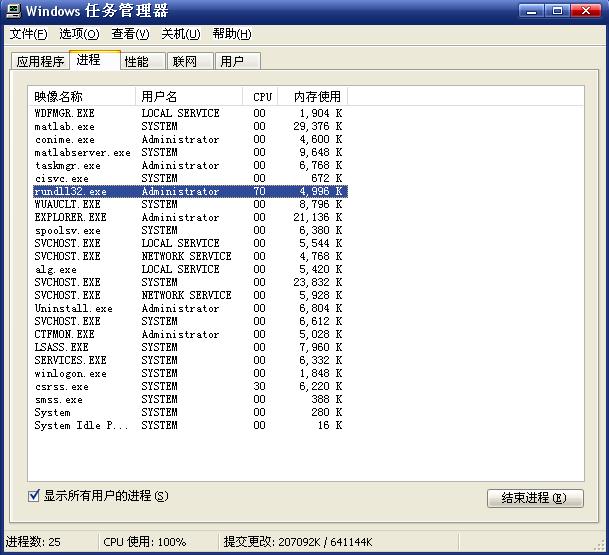This screenshot has height=555, width=609.
Task: Select the taskmgr.exe process
Action: click(190, 165)
